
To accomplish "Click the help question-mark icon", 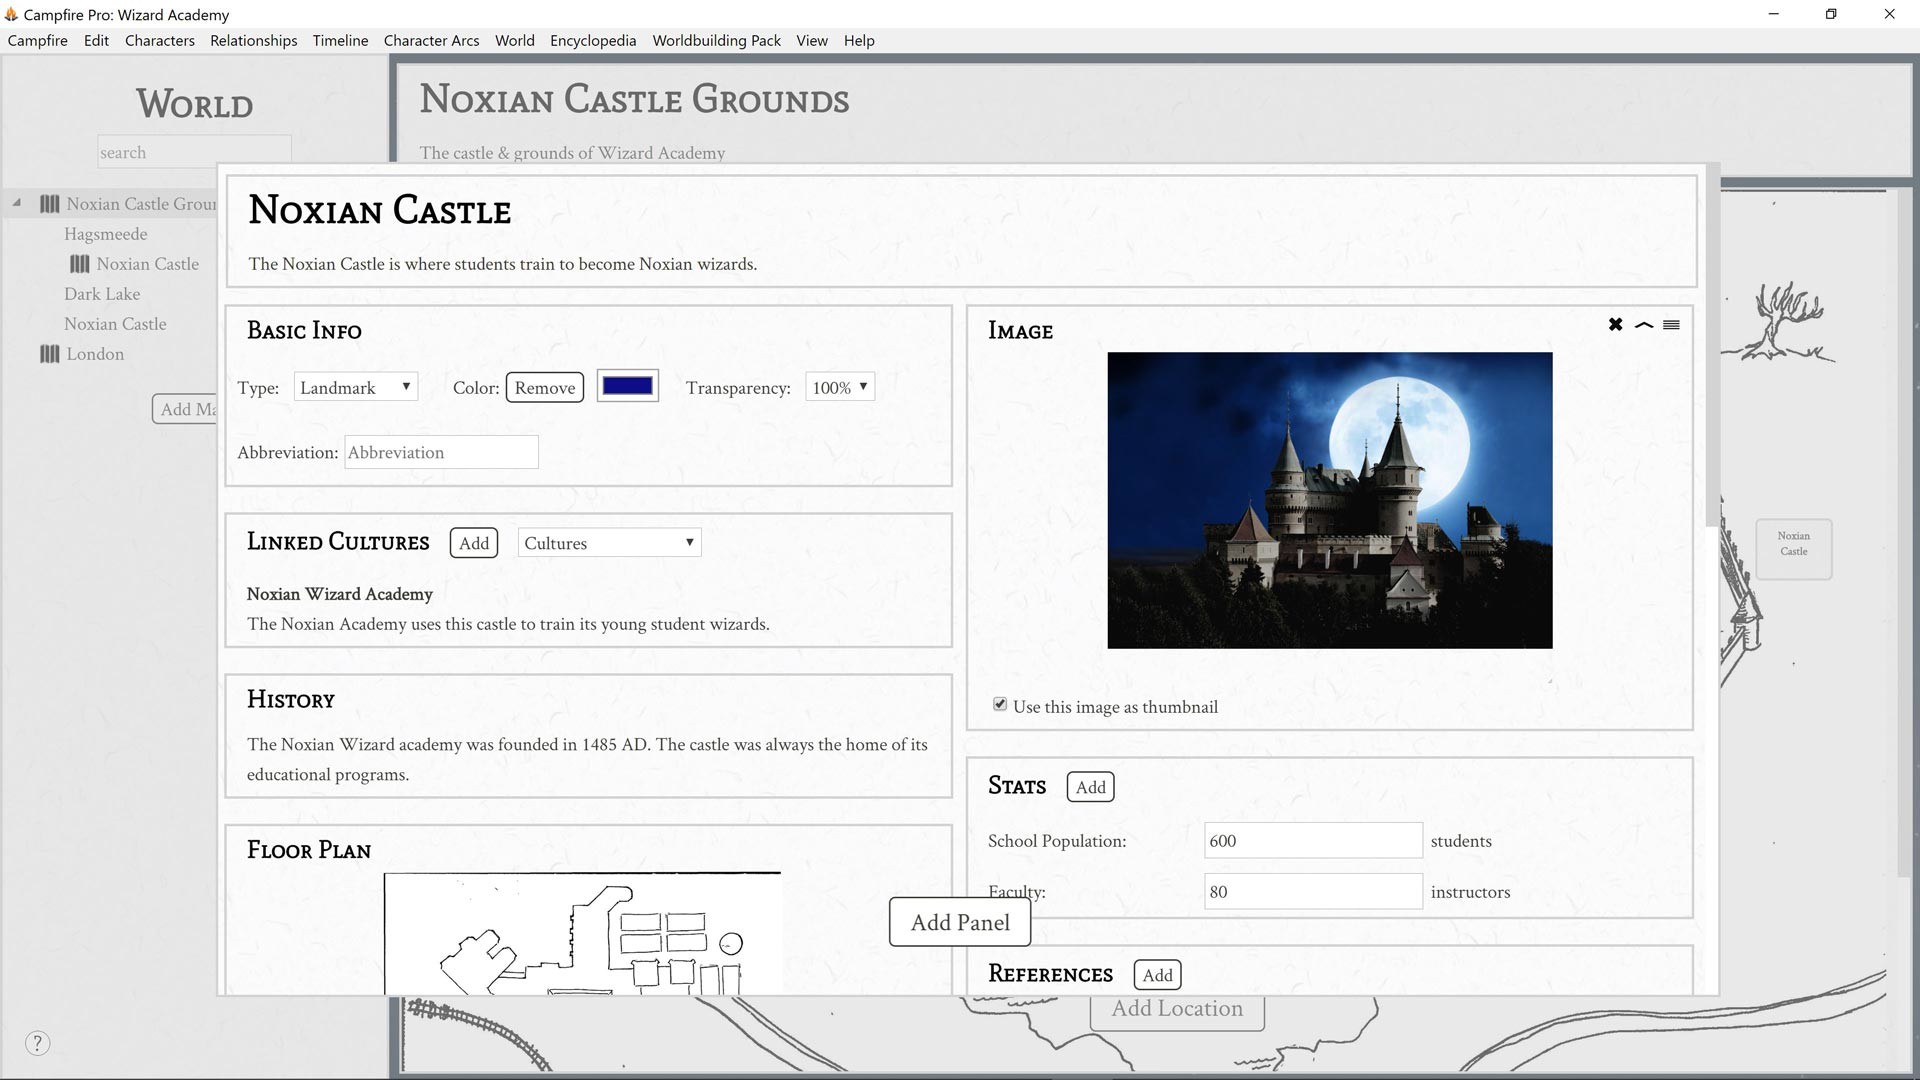I will click(37, 1043).
